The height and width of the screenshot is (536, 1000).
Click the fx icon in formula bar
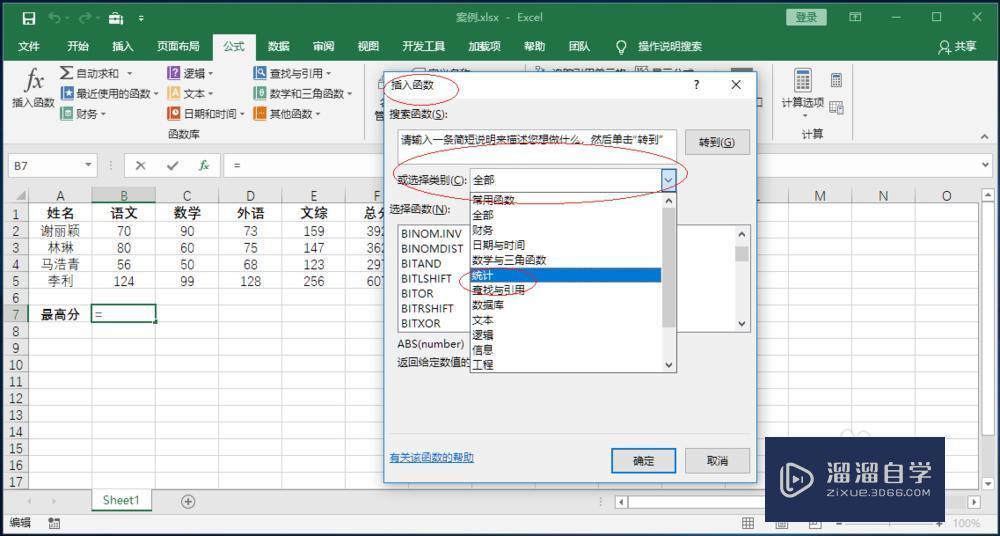coord(204,166)
